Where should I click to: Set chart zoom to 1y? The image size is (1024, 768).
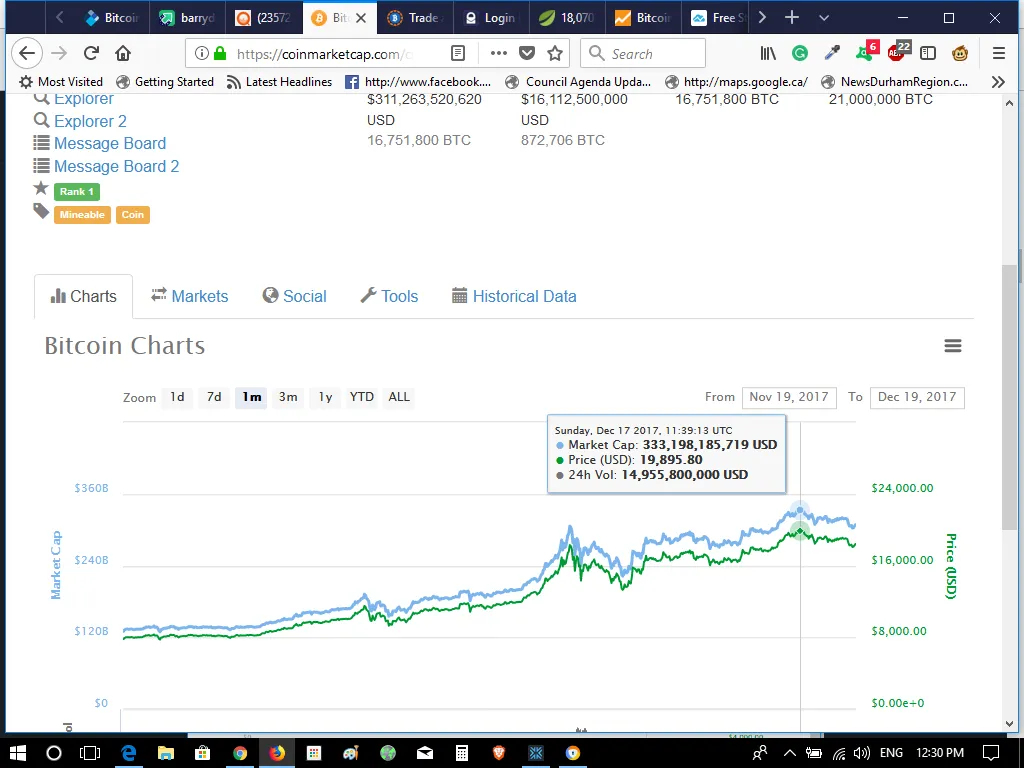pos(325,397)
